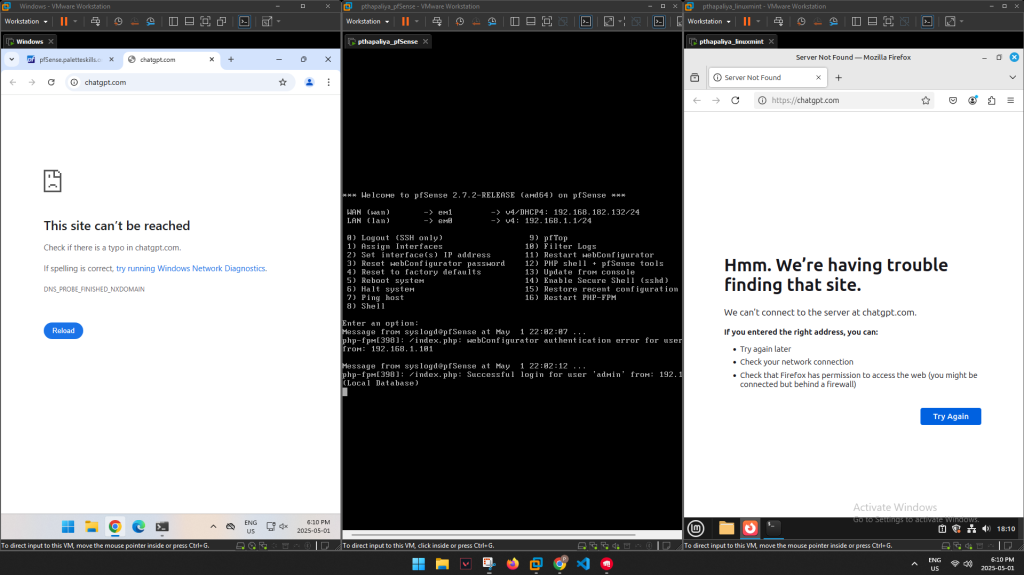1024x575 pixels.
Task: Click the Try Again button in Firefox
Action: (950, 416)
